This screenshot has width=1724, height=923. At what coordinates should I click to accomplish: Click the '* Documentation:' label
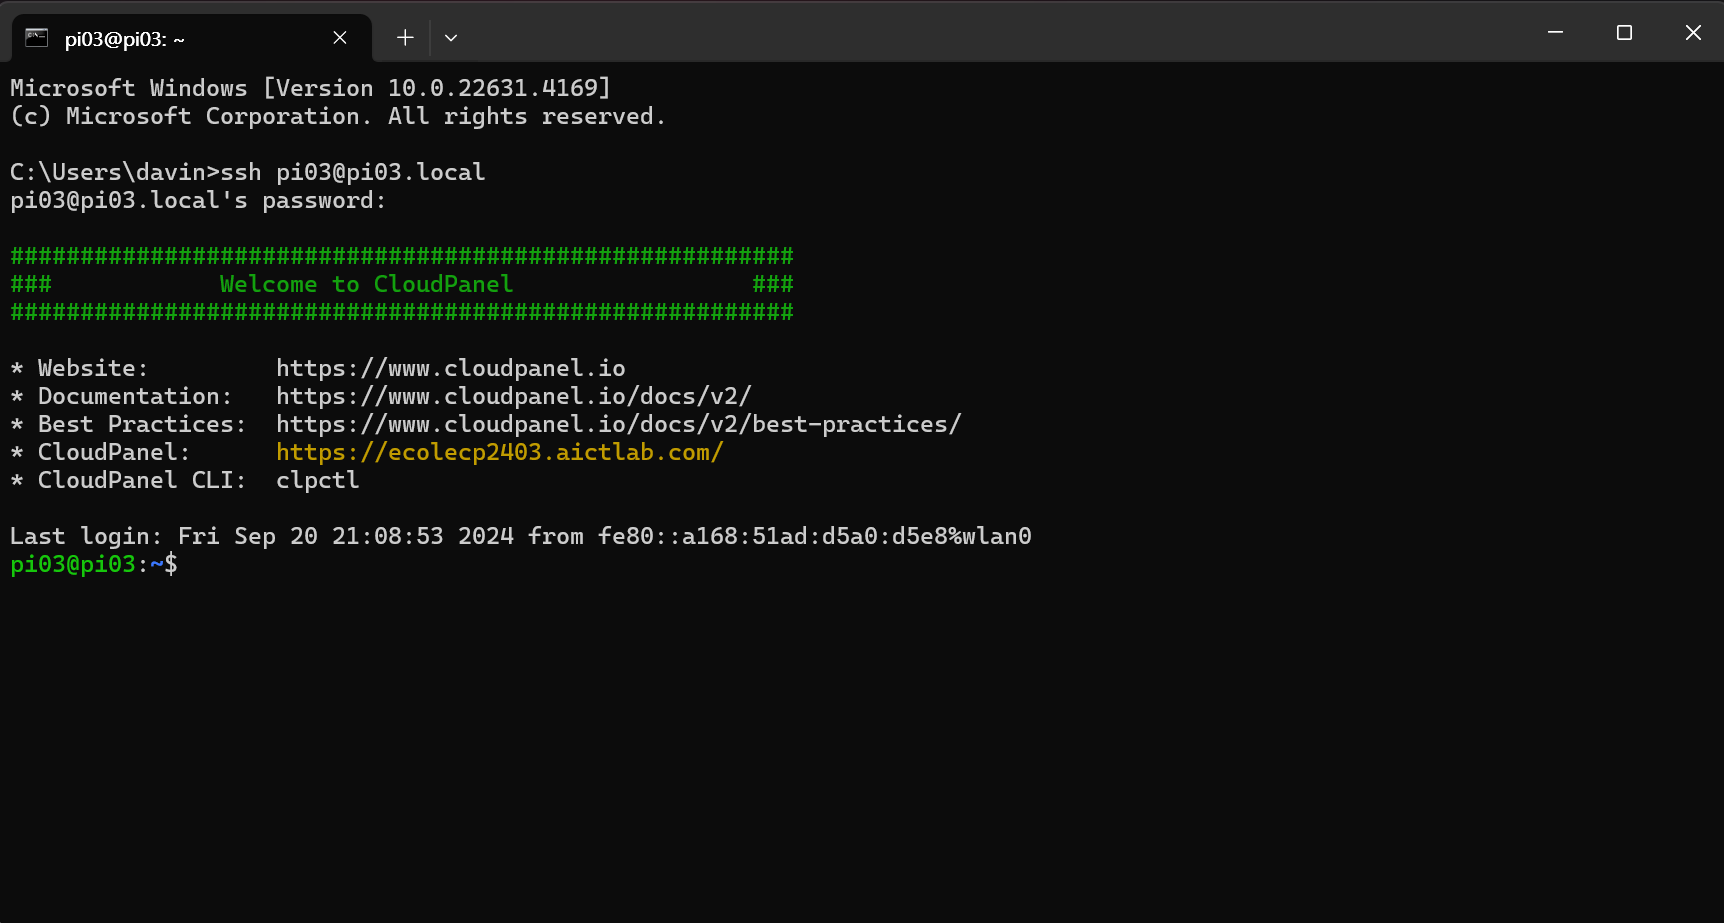(121, 396)
